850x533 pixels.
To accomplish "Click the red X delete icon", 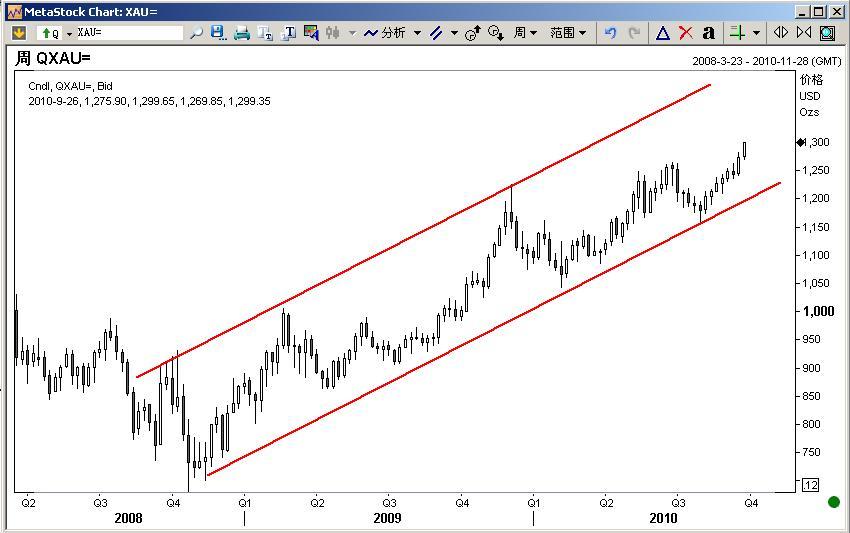I will point(686,33).
